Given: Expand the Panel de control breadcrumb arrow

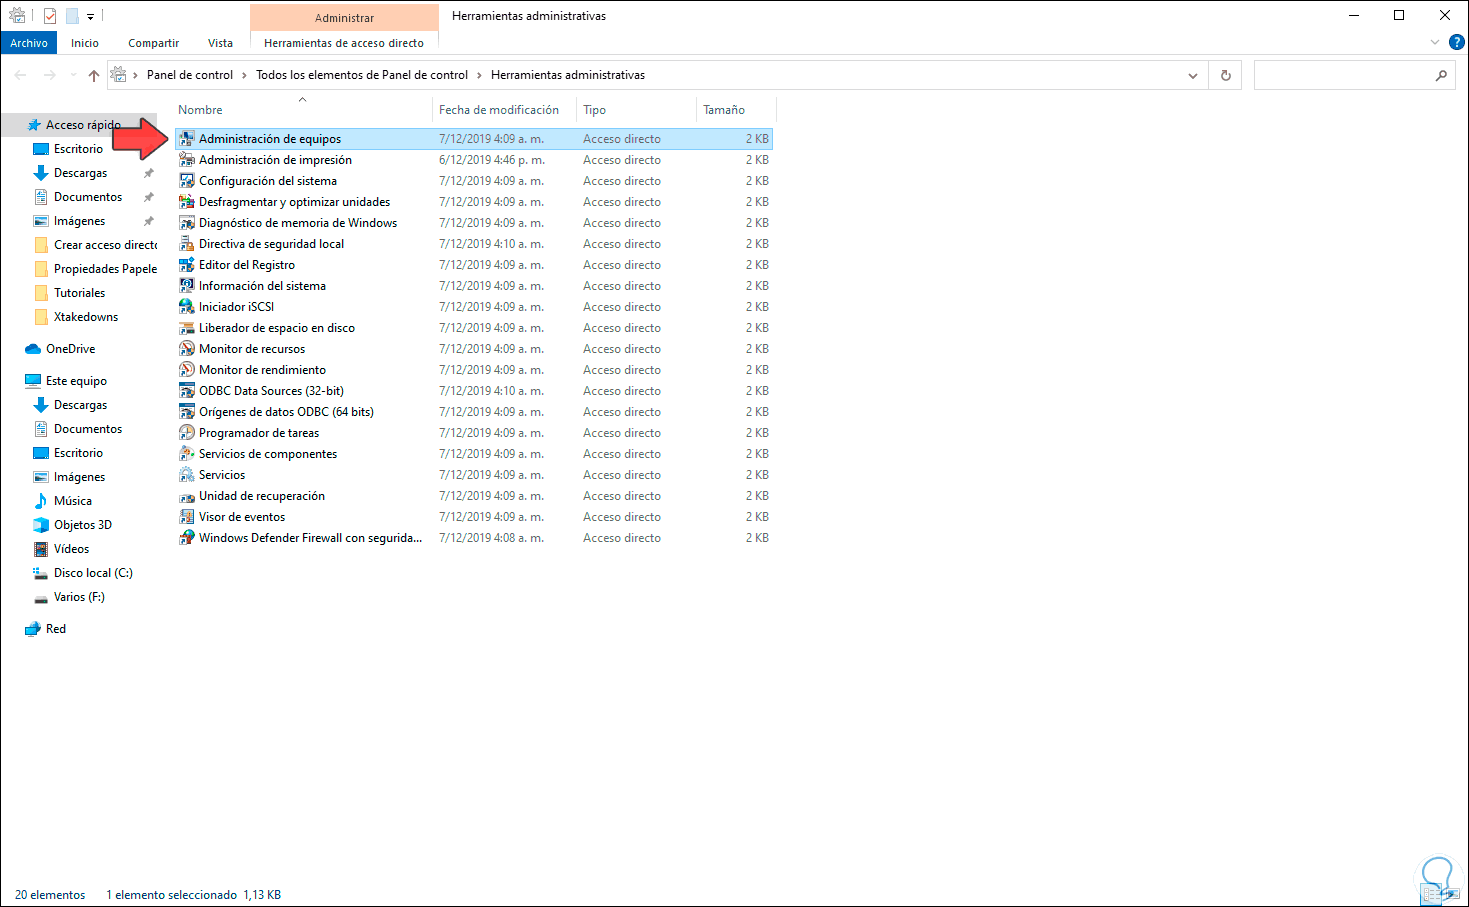Looking at the screenshot, I should point(244,75).
